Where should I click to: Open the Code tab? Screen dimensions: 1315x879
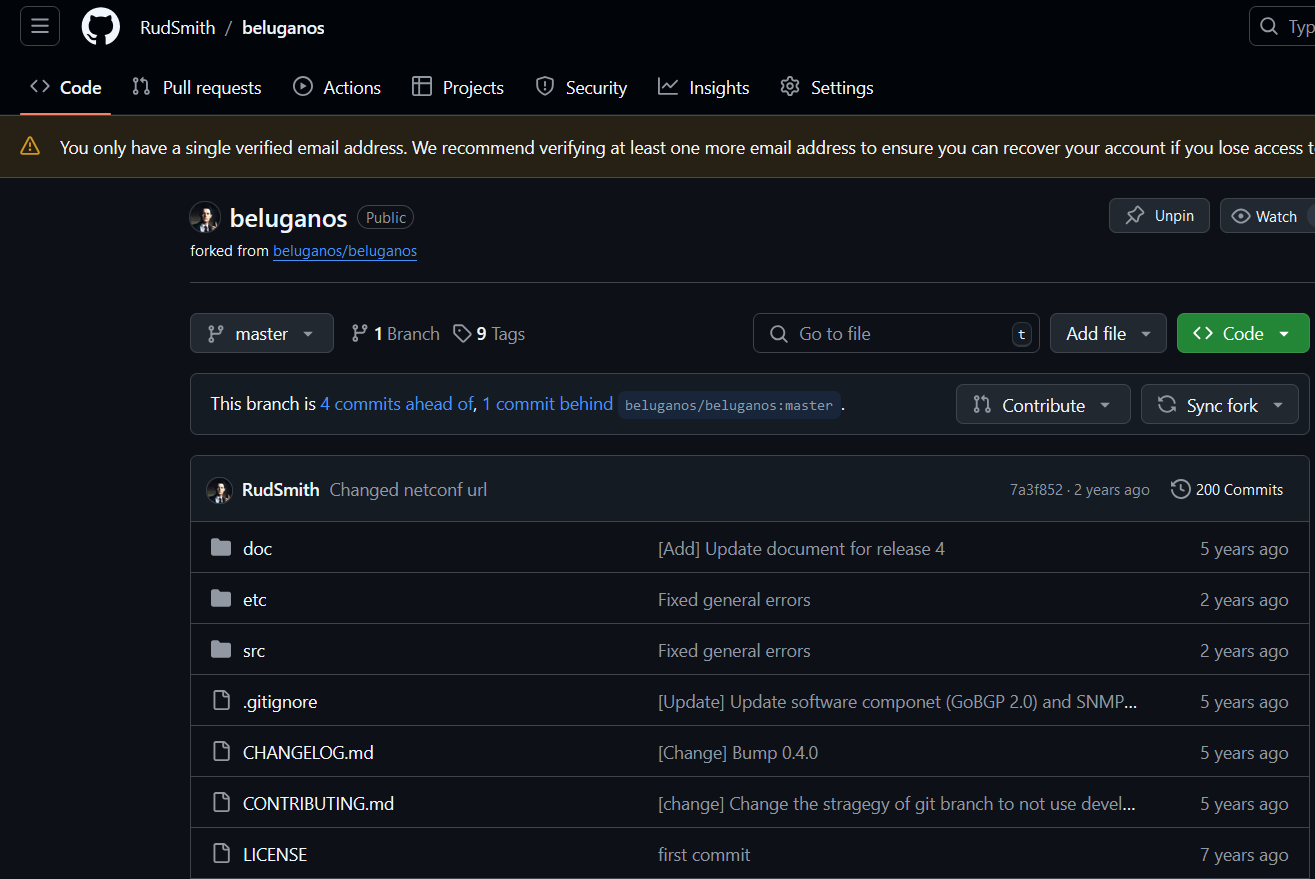tap(66, 88)
